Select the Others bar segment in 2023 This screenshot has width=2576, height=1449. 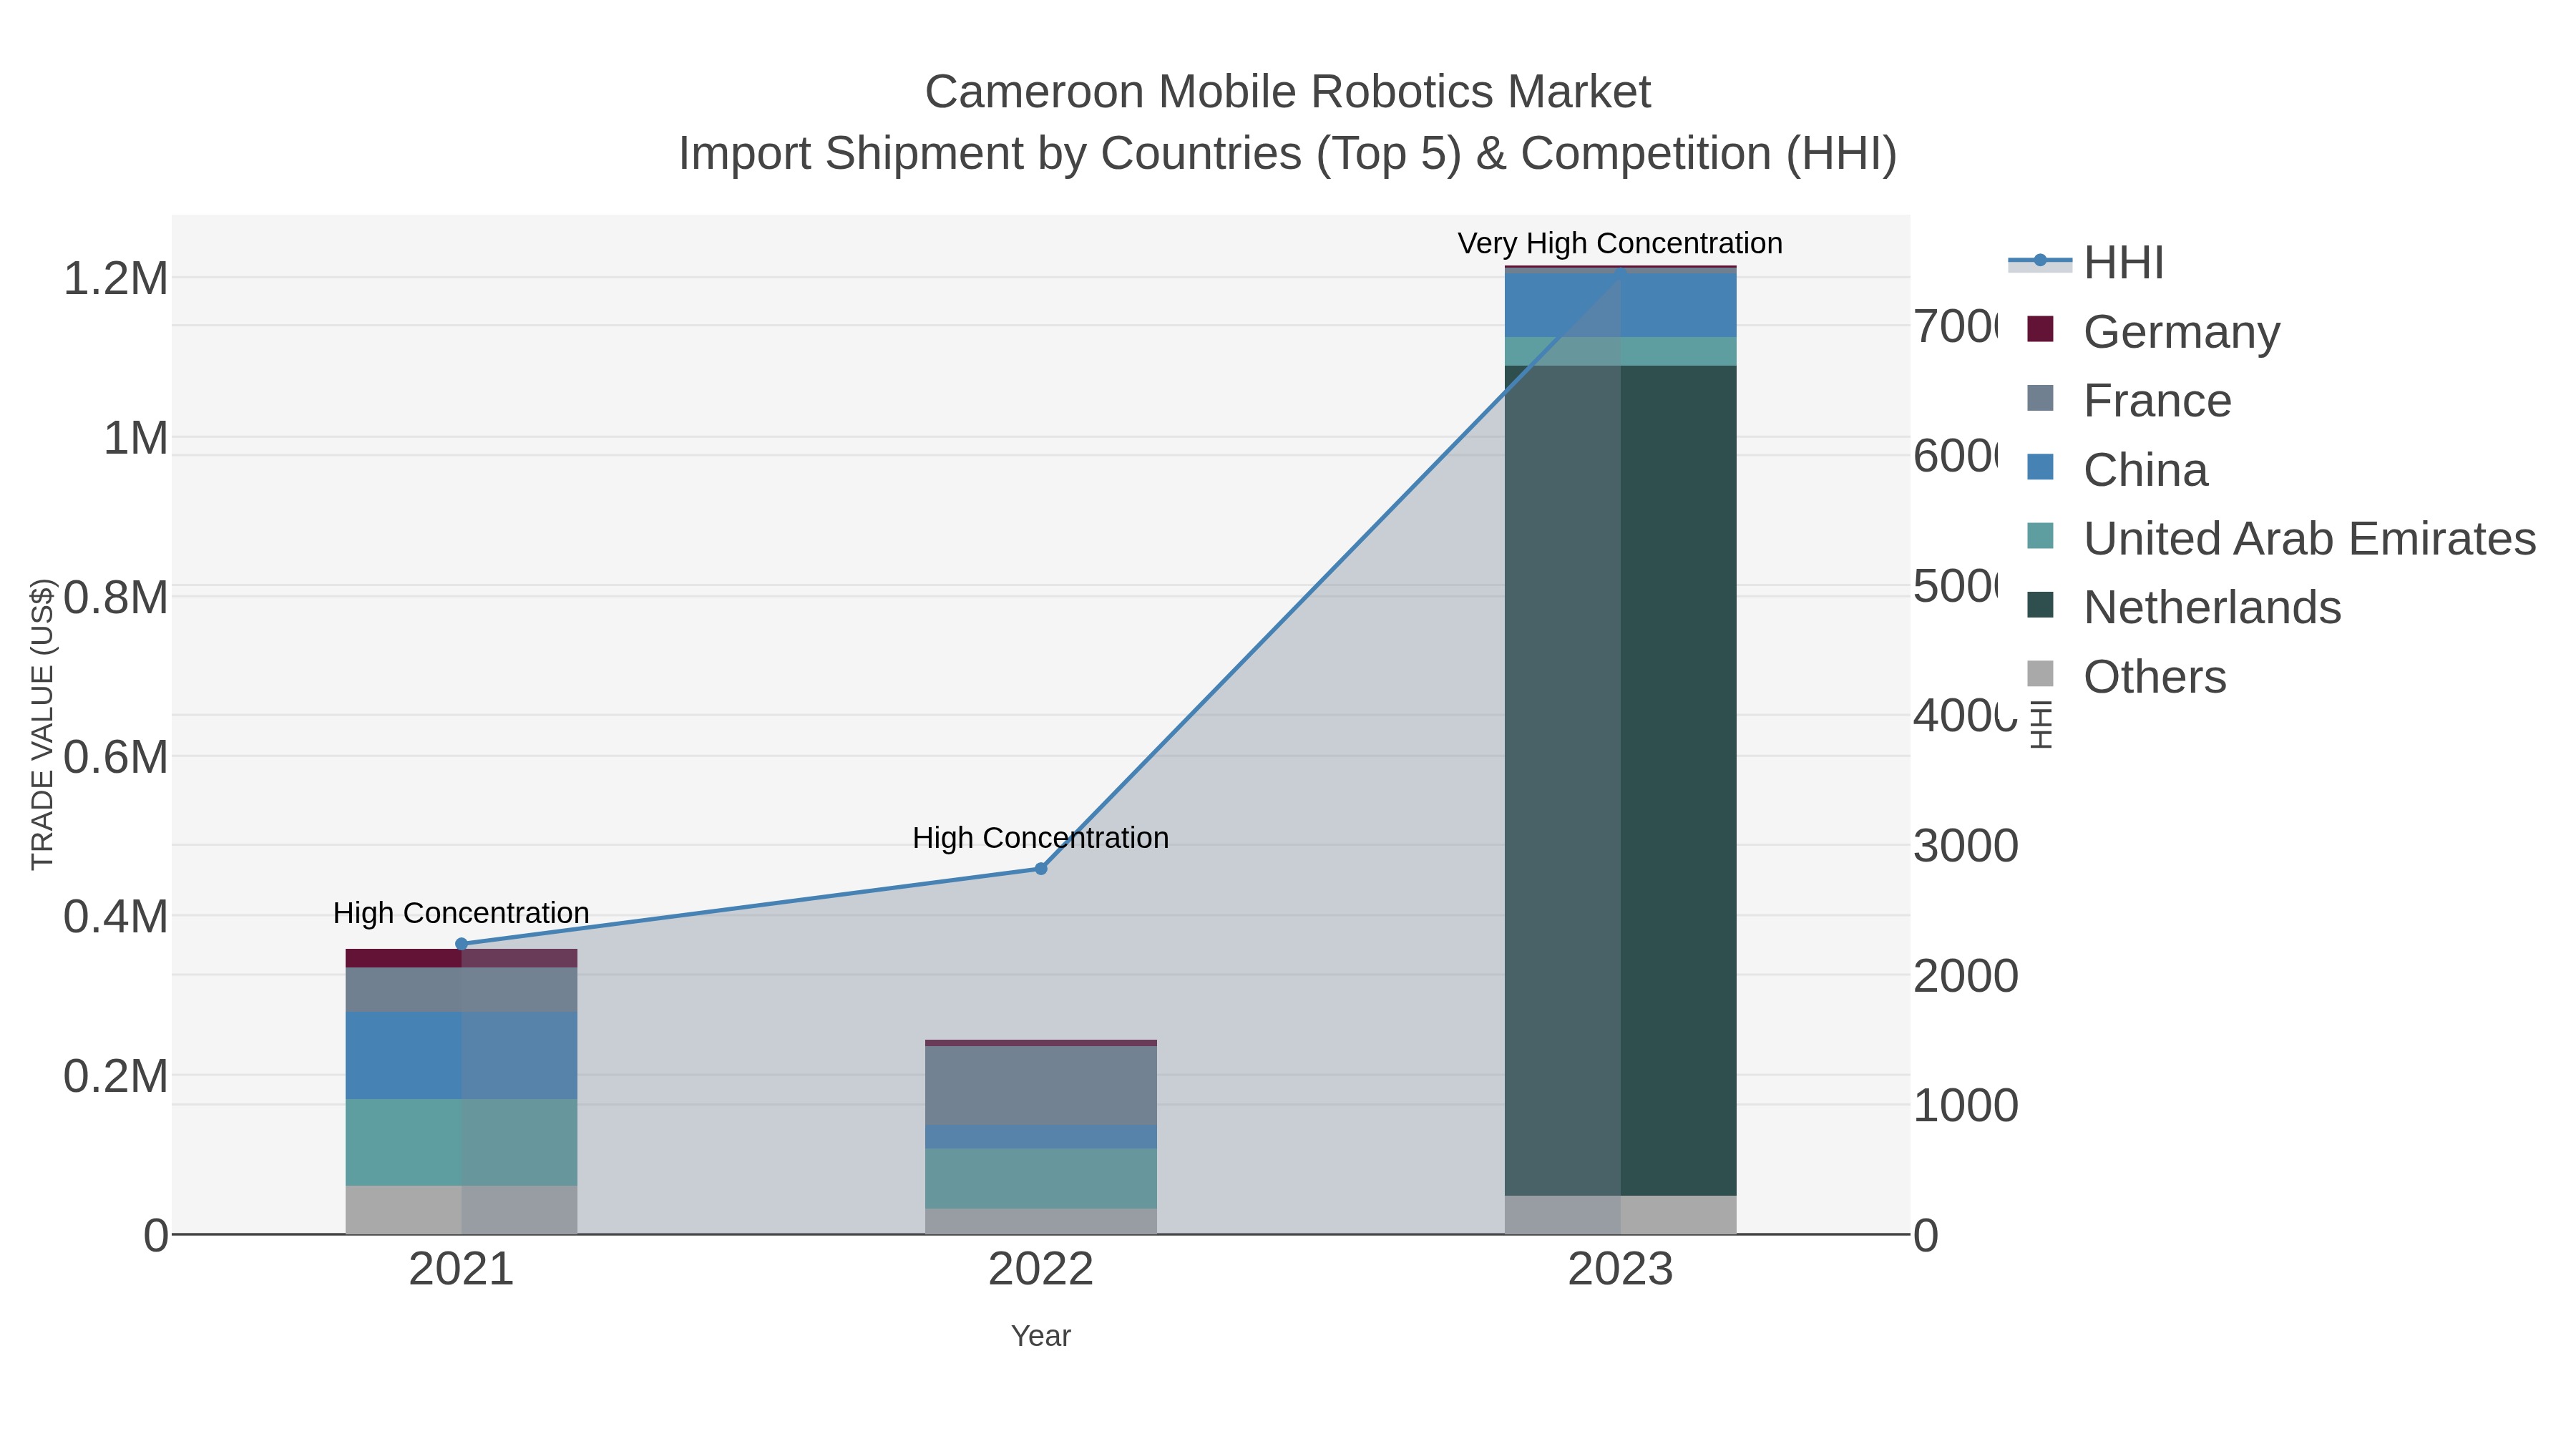(1621, 1215)
